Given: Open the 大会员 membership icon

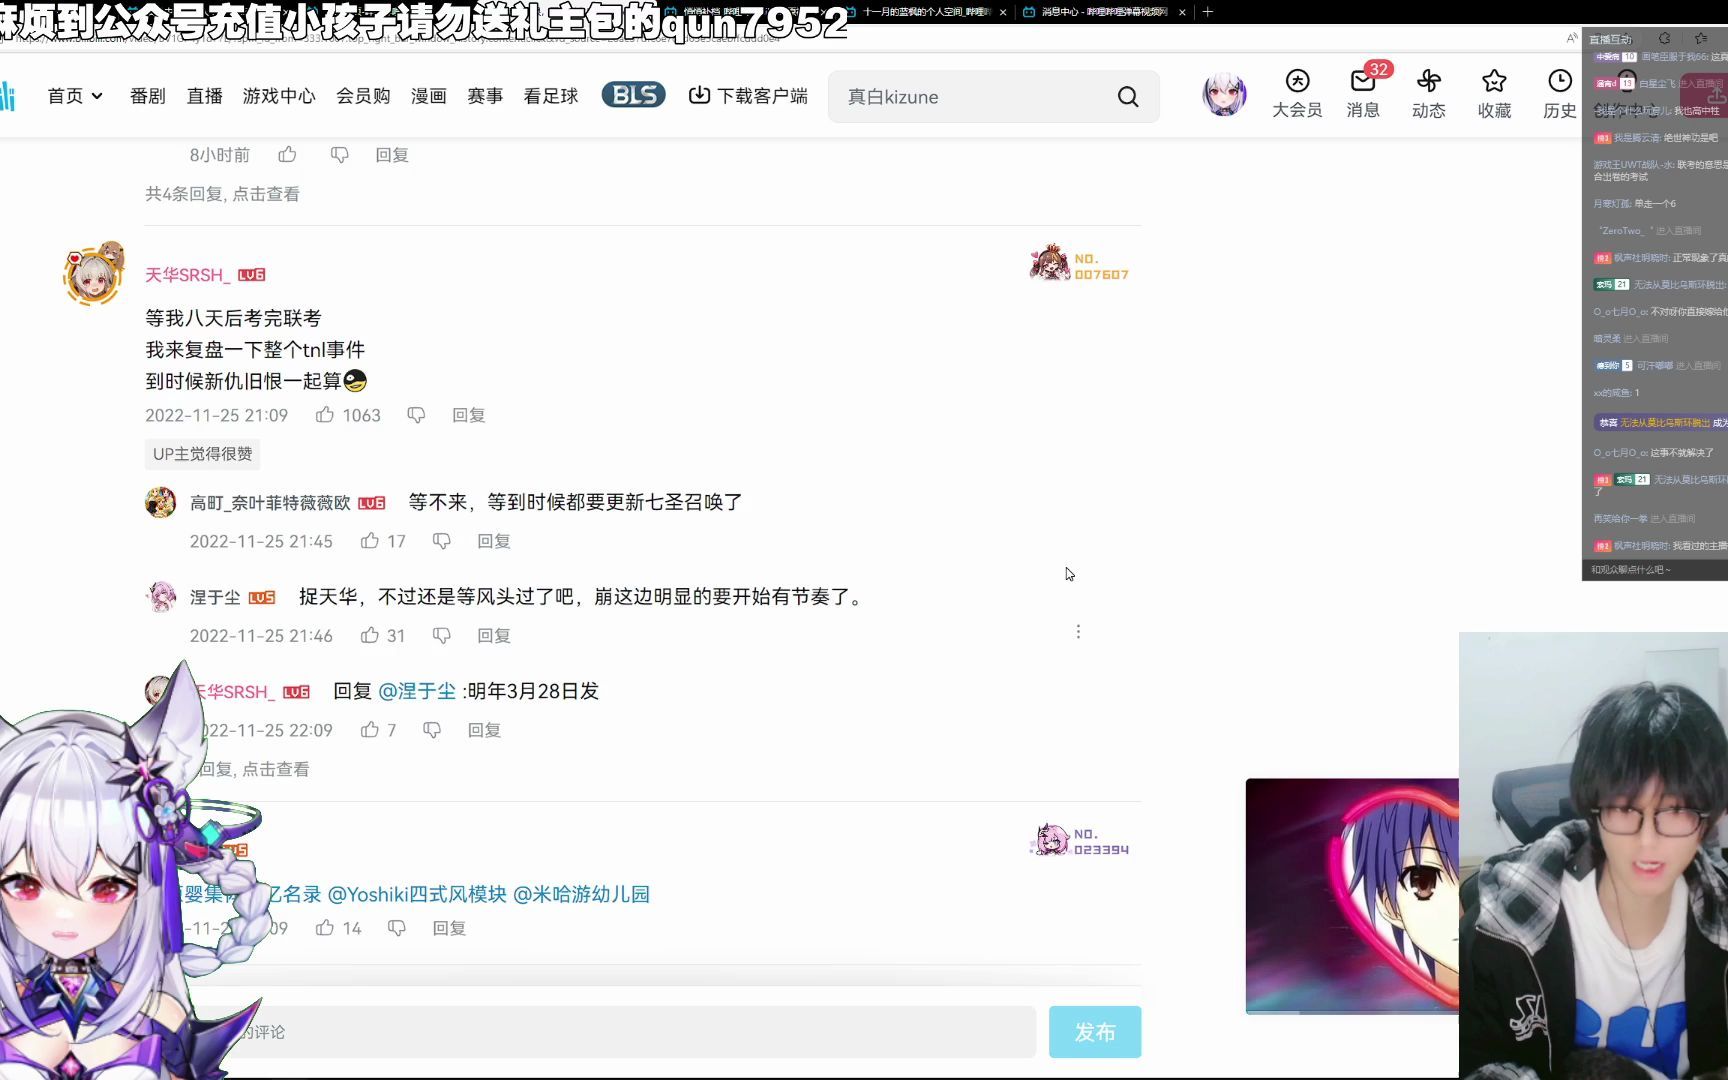Looking at the screenshot, I should point(1297,94).
